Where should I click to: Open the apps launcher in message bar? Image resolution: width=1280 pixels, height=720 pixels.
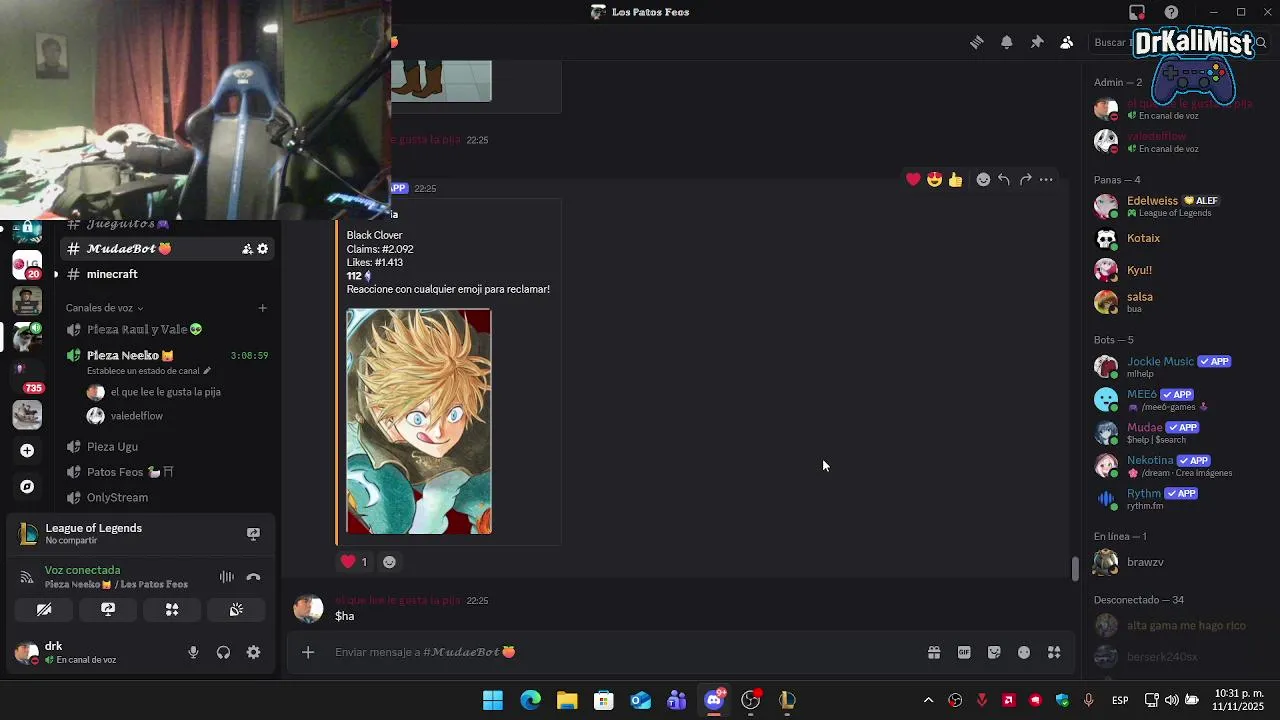pyautogui.click(x=1054, y=652)
